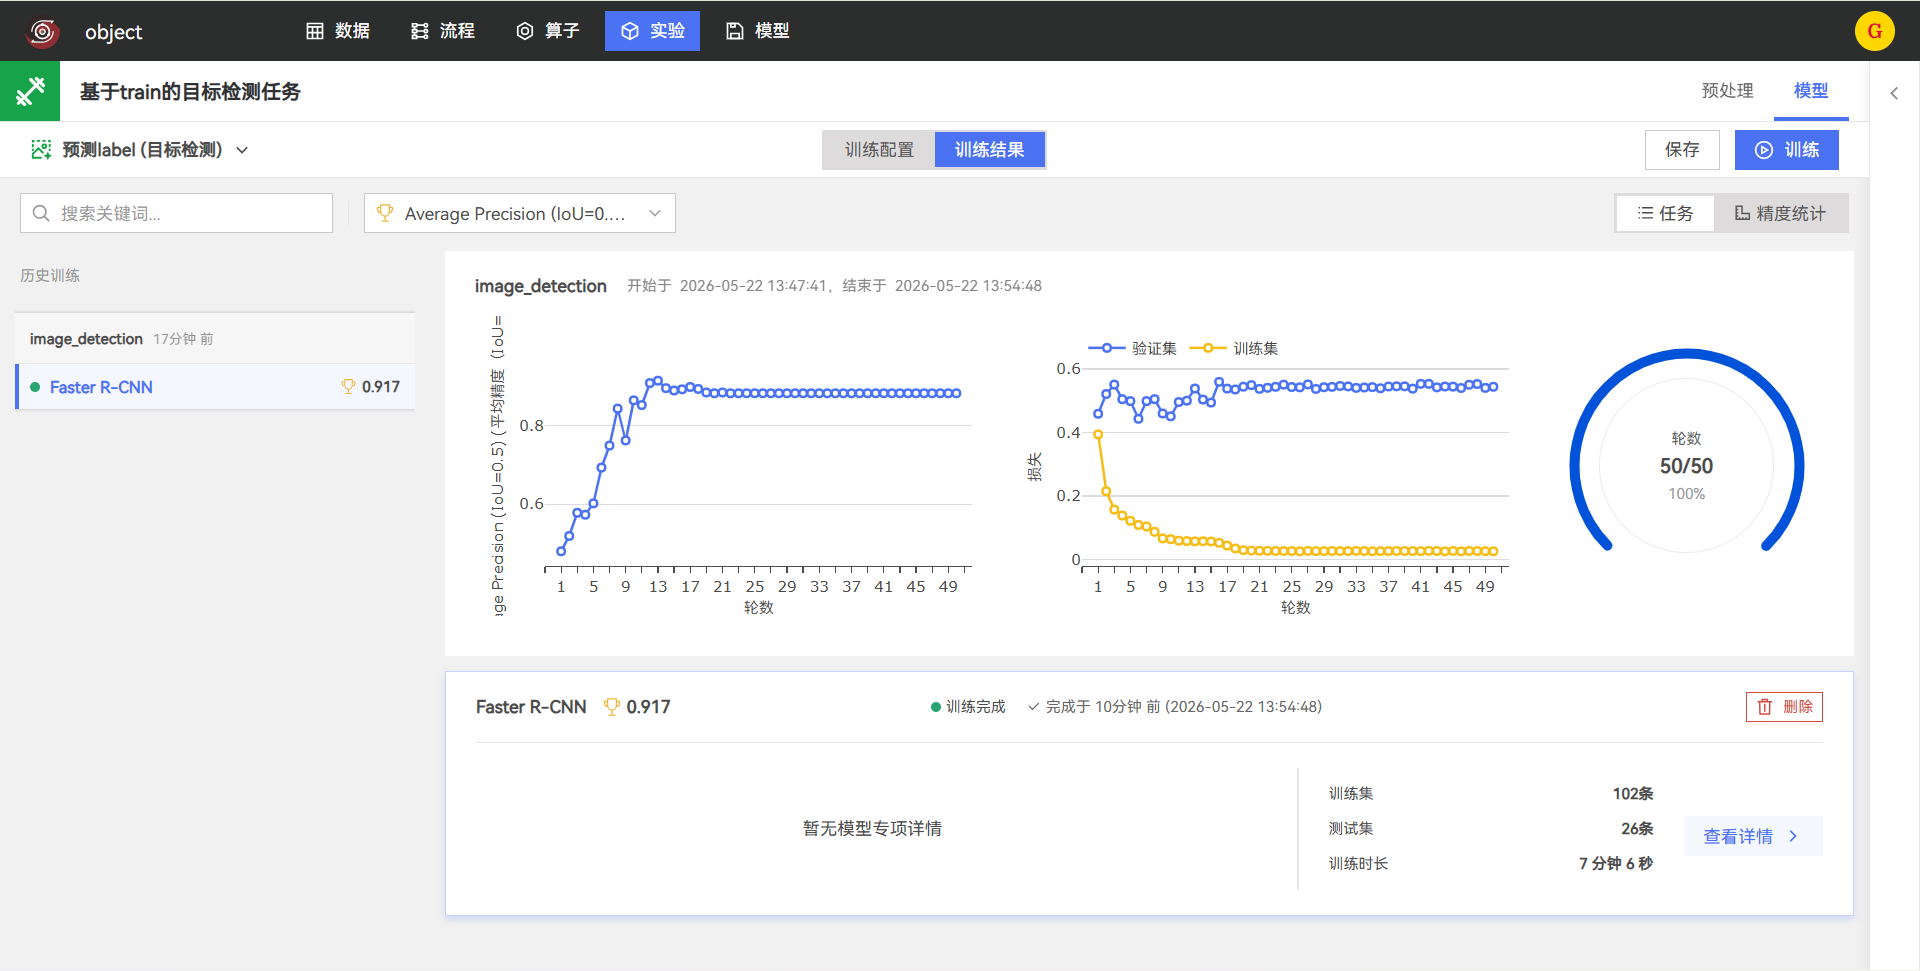Select Faster R-CNN history entry
Viewport: 1920px width, 971px height.
click(215, 387)
